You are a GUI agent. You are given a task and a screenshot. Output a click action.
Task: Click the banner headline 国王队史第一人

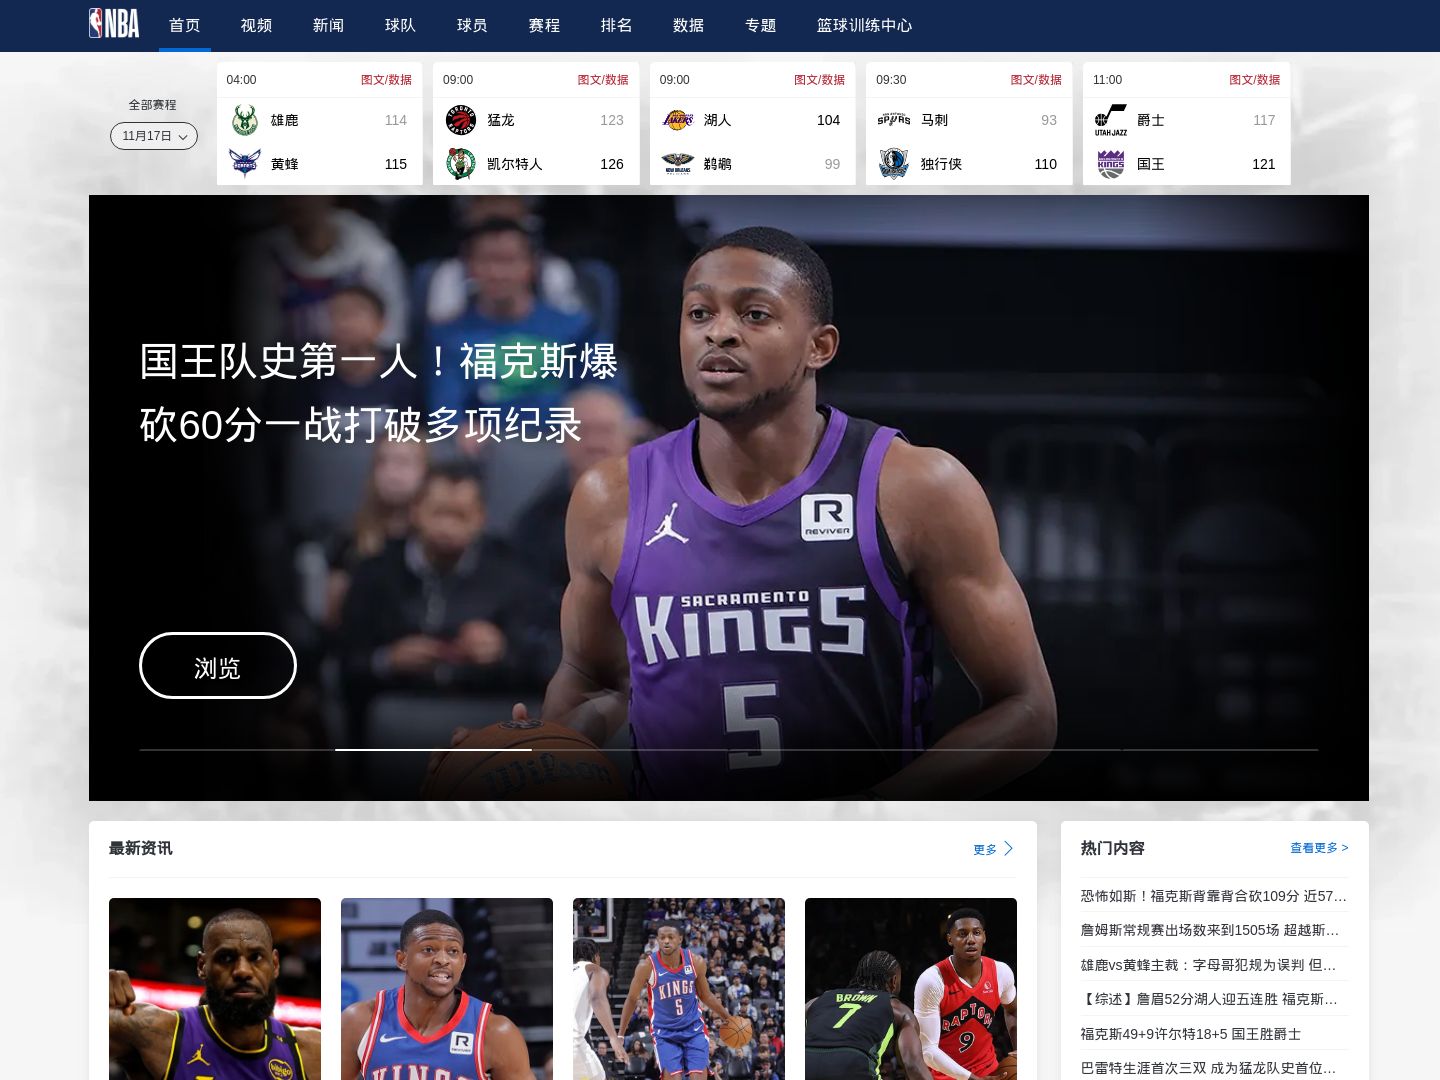[x=378, y=393]
